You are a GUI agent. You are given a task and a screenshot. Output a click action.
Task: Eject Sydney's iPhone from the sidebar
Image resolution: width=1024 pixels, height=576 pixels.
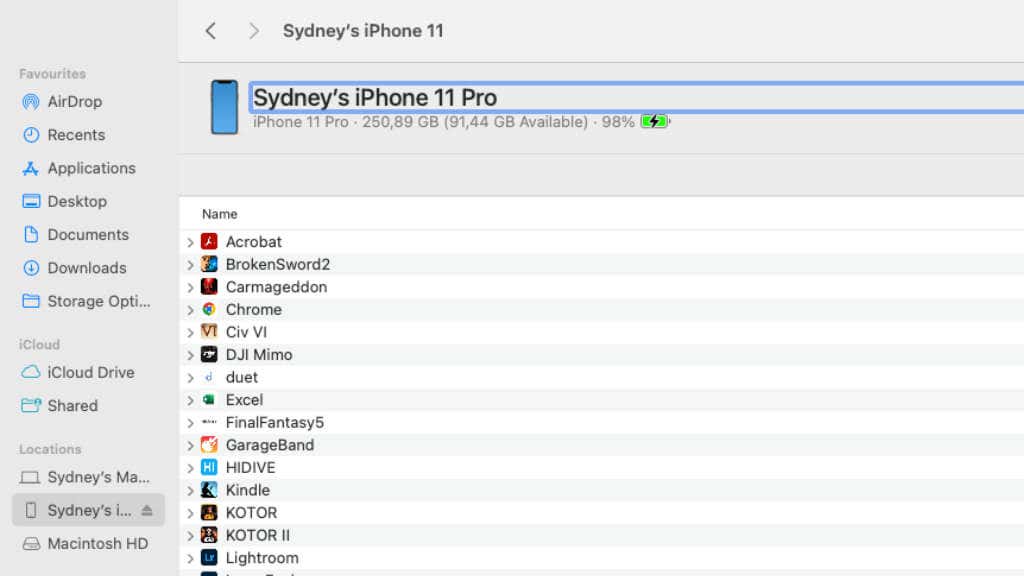coord(147,510)
